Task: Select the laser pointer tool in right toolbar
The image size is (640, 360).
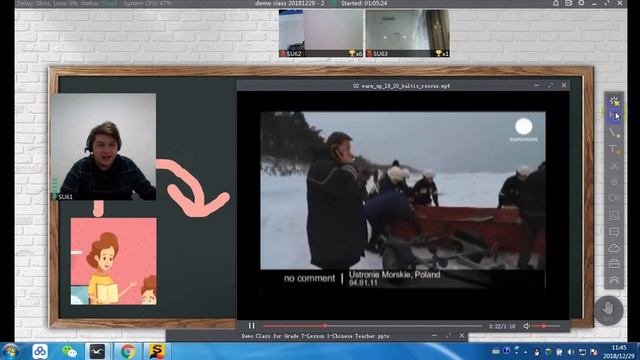Action: [614, 101]
